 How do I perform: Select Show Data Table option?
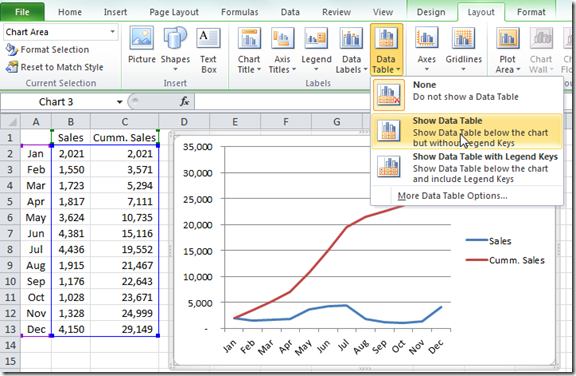click(x=467, y=131)
